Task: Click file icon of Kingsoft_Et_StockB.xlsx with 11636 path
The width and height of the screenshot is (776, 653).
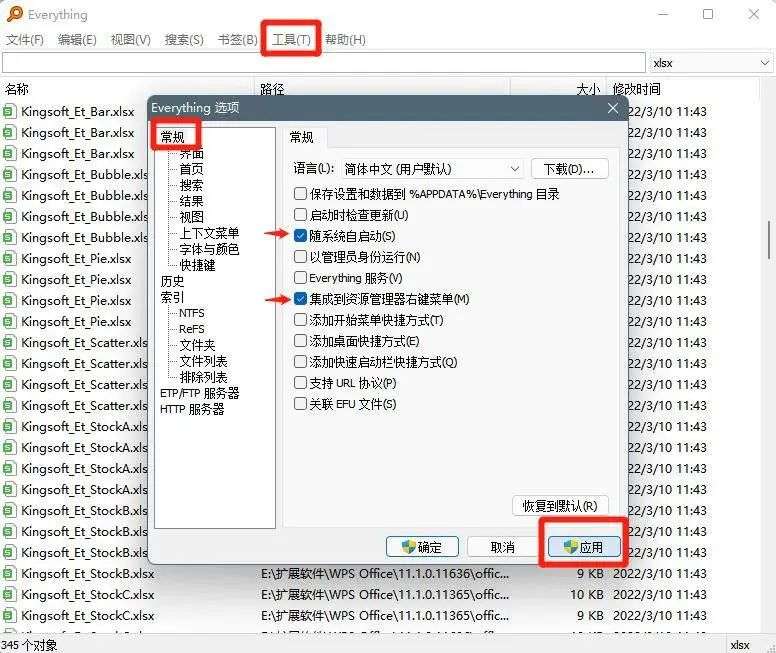Action: [x=9, y=574]
